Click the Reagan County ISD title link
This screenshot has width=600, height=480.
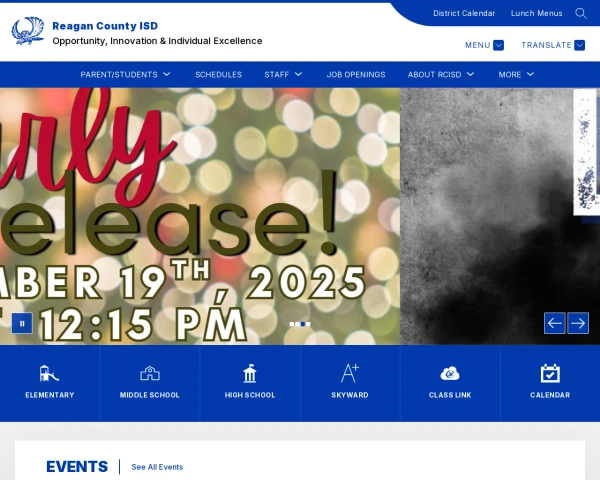tap(105, 26)
